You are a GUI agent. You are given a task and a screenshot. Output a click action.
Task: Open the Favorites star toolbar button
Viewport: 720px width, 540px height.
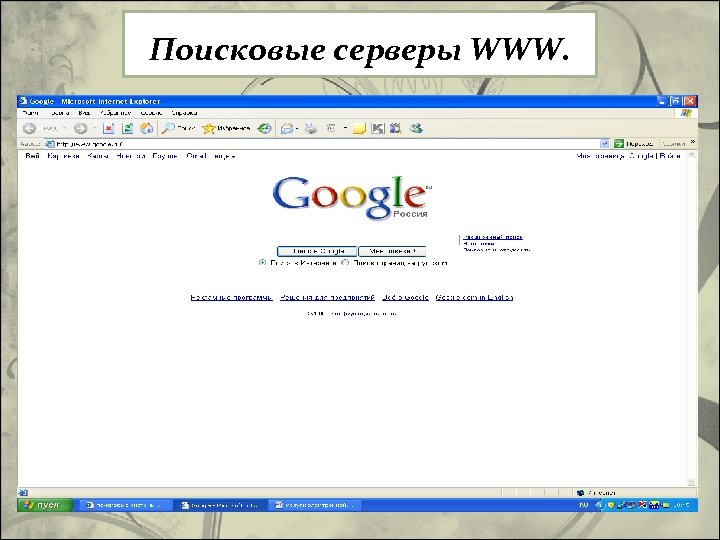pyautogui.click(x=226, y=129)
